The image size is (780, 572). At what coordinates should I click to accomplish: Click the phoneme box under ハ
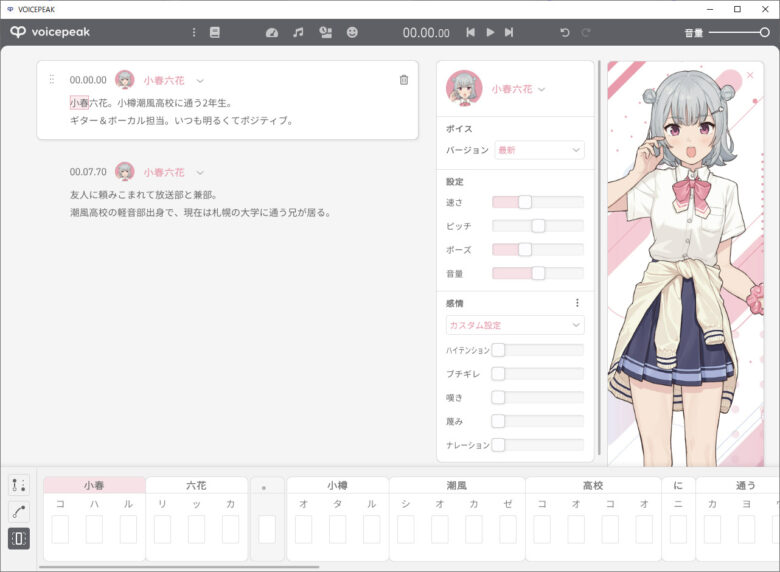click(x=94, y=529)
